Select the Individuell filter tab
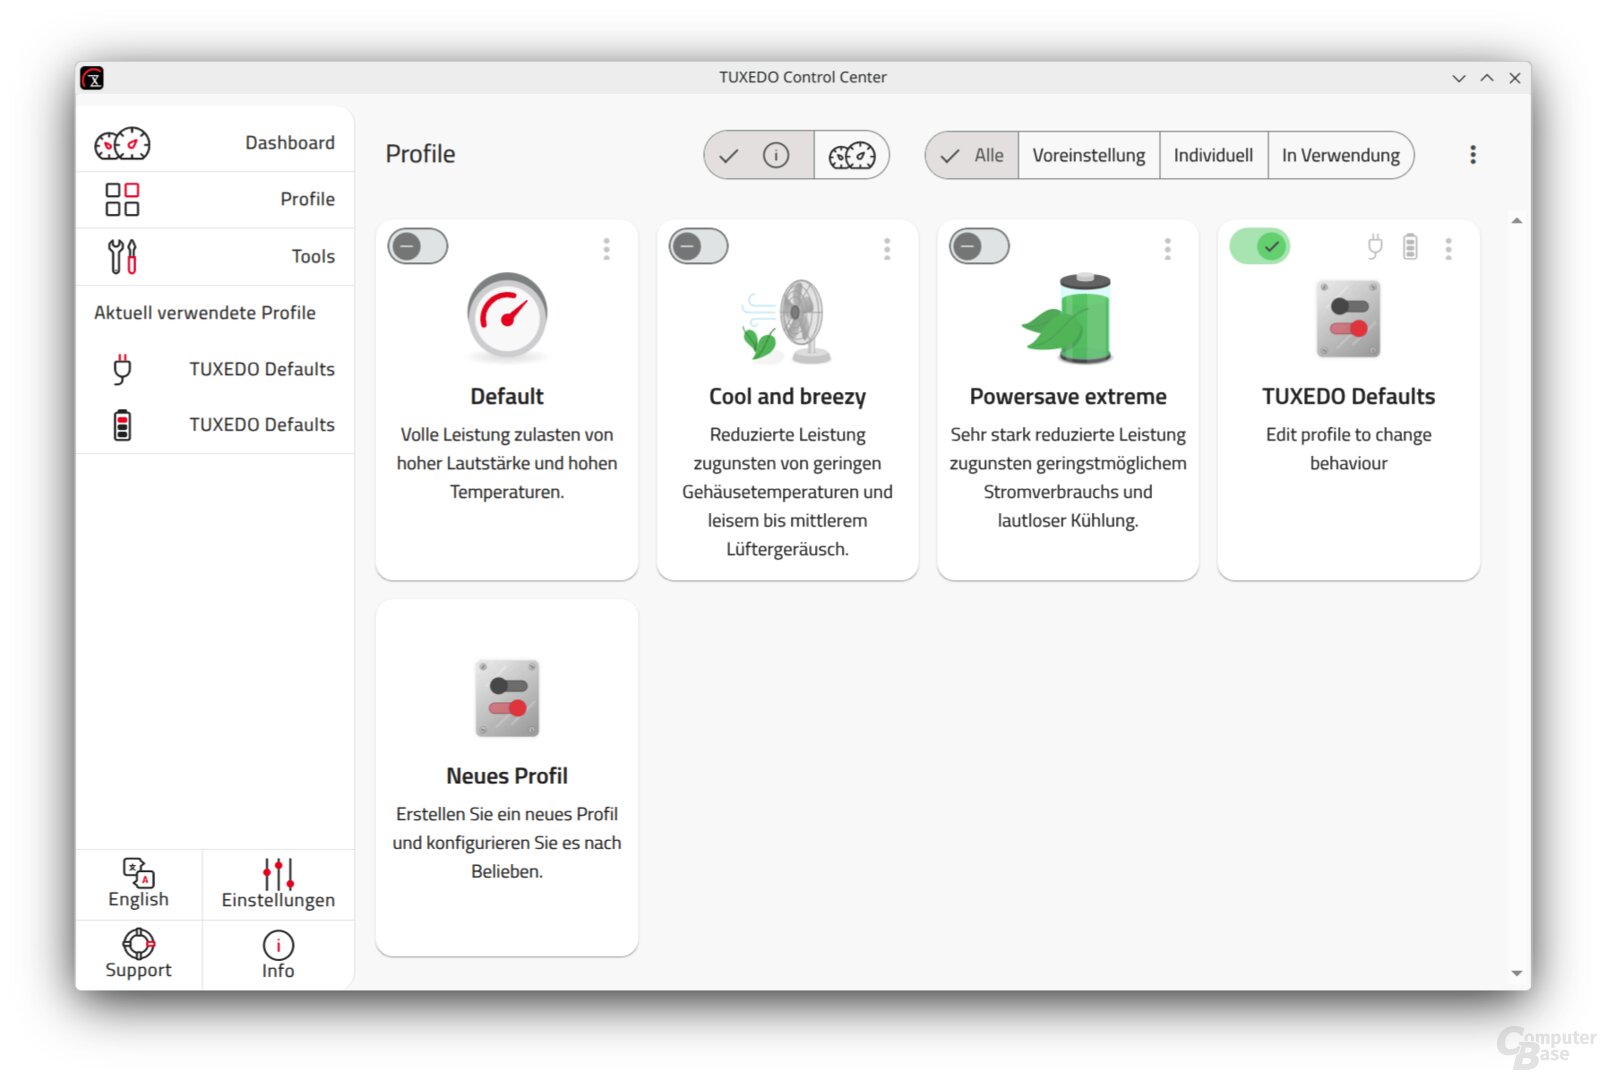Screen dimensions: 1607x1080 1214,155
